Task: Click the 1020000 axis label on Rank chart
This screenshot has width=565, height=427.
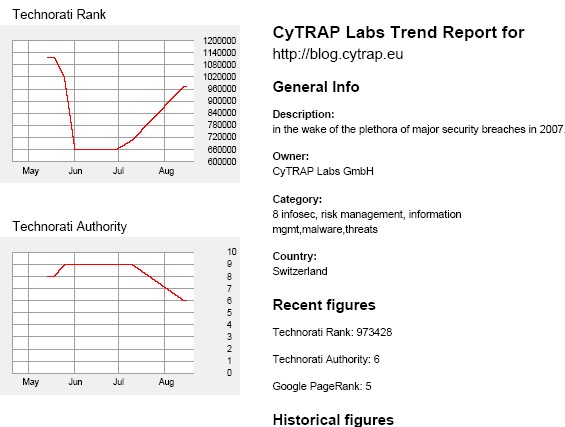Action: tap(219, 77)
